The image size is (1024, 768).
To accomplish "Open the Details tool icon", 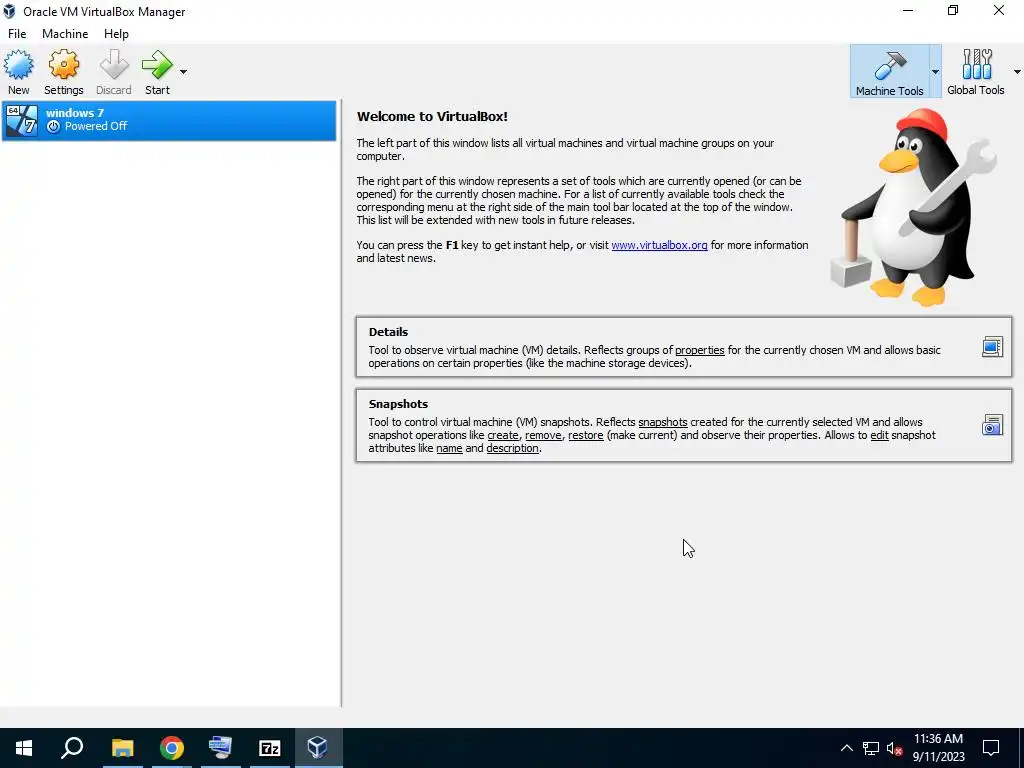I will 992,347.
